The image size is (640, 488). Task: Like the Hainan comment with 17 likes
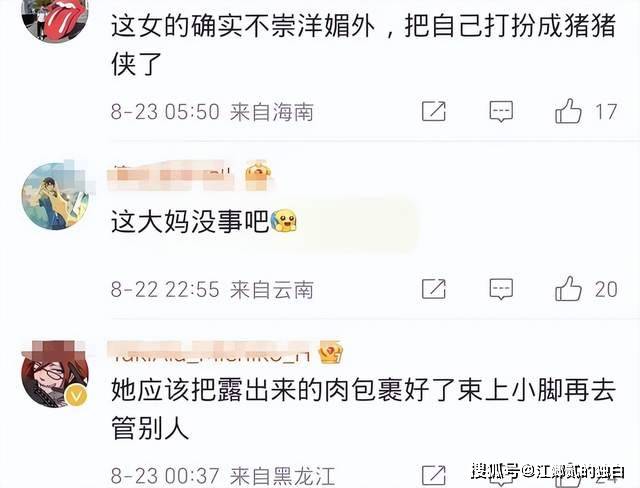tap(568, 111)
